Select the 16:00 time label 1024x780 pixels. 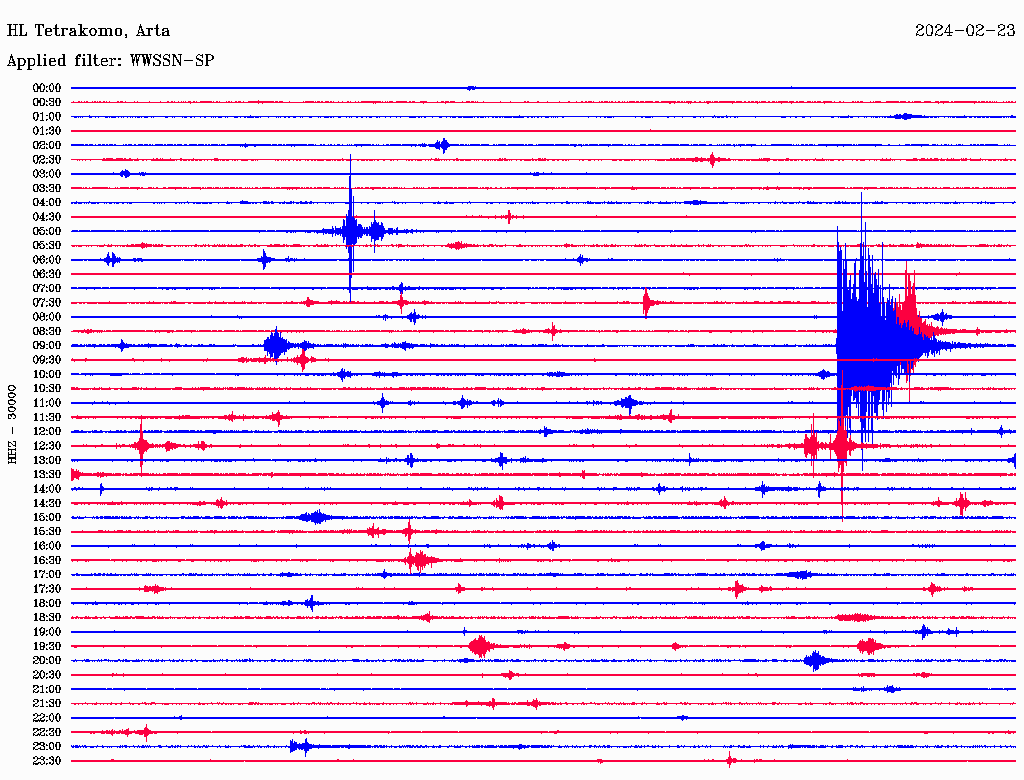47,545
